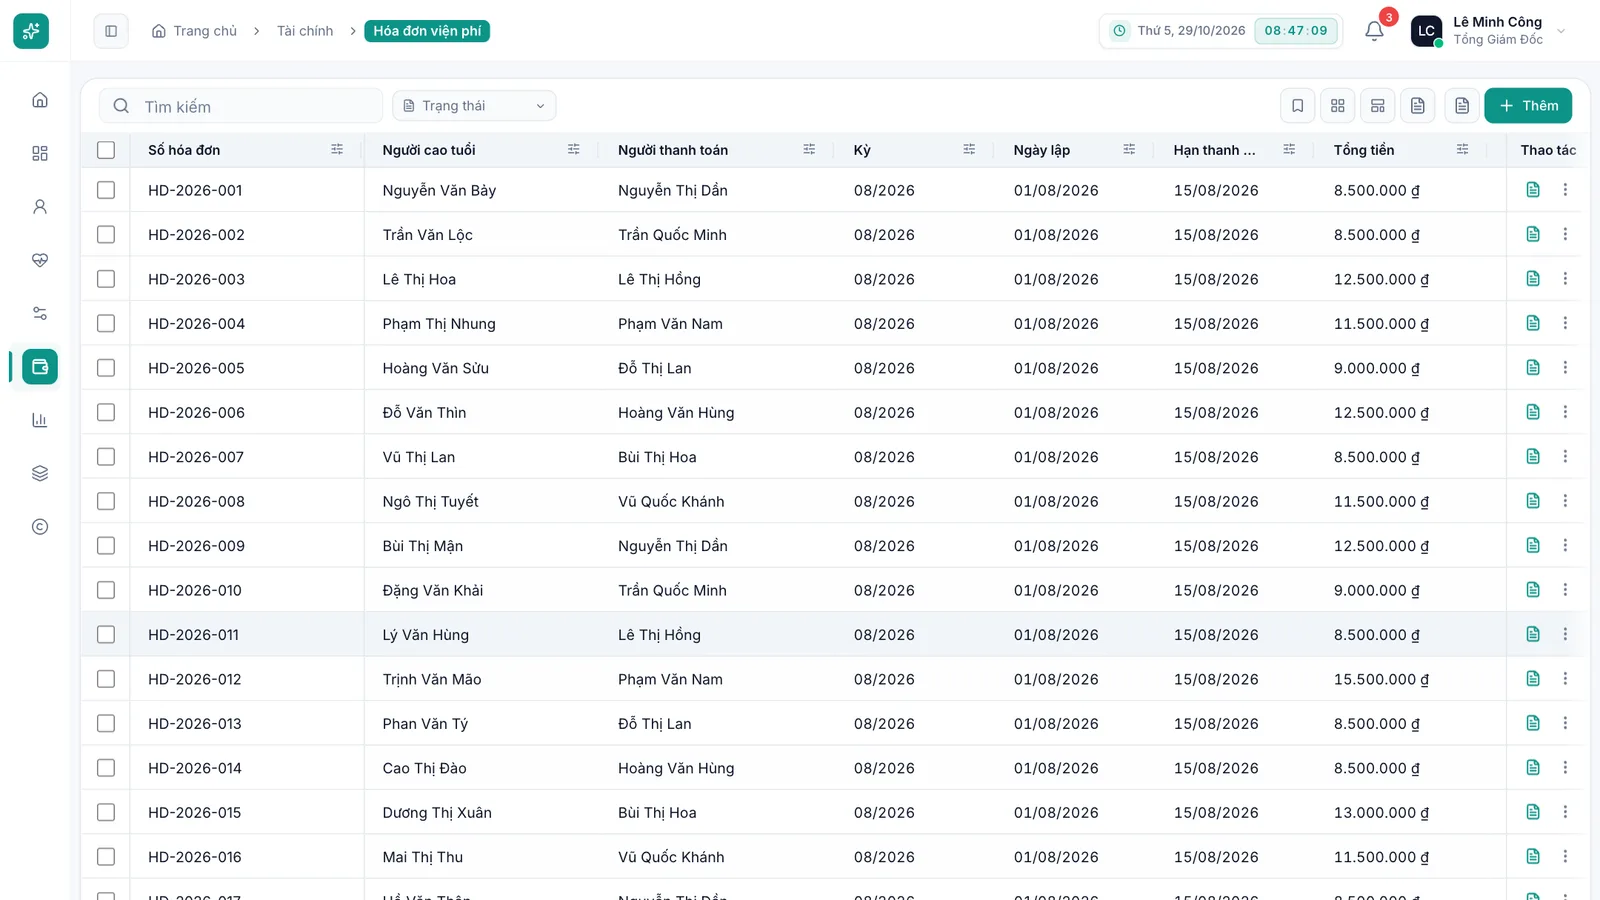Open the notifications bell

pyautogui.click(x=1374, y=31)
